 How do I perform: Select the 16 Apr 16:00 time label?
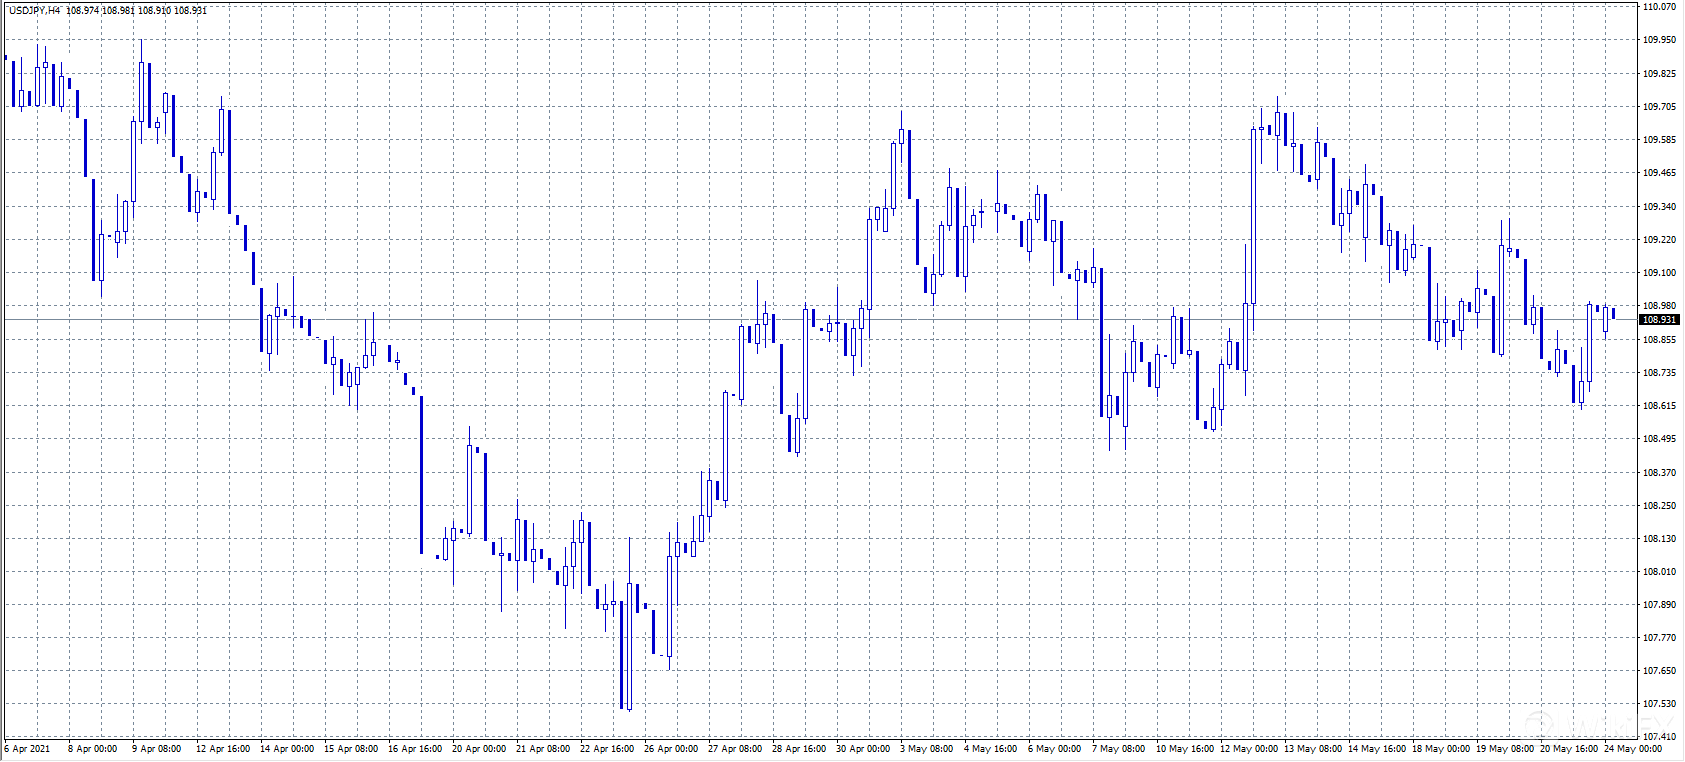point(415,749)
